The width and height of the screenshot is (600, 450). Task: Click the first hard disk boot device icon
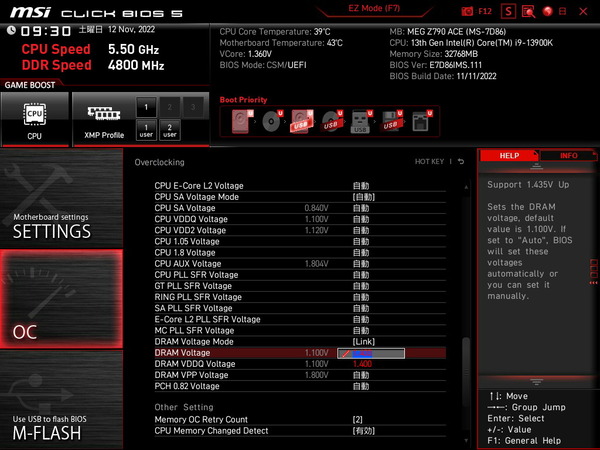pos(242,121)
